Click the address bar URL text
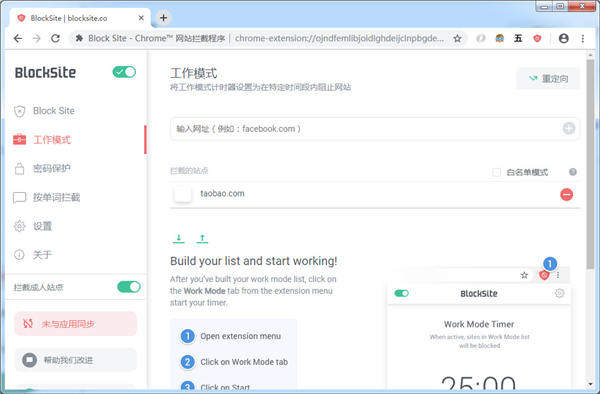Image resolution: width=600 pixels, height=394 pixels. (x=339, y=38)
